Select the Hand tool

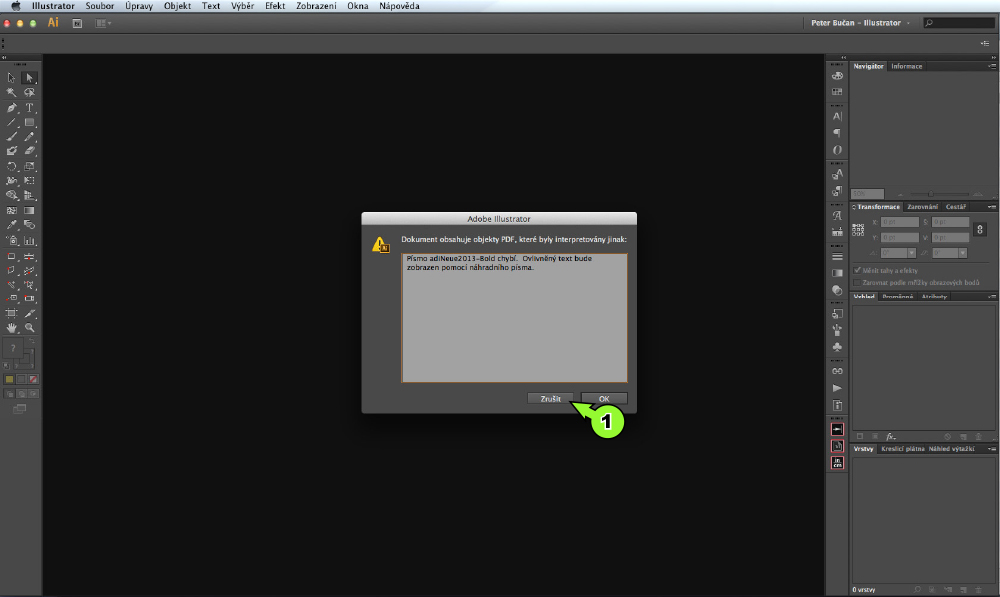(x=11, y=328)
